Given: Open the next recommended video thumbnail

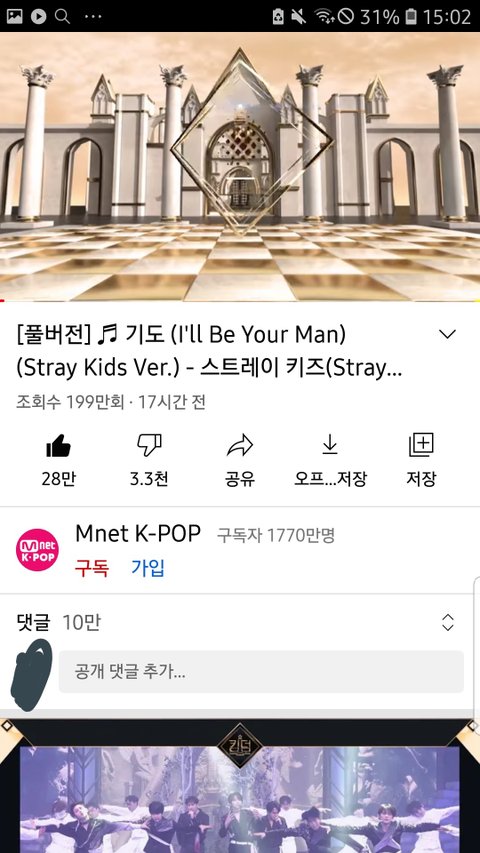Looking at the screenshot, I should point(240,786).
